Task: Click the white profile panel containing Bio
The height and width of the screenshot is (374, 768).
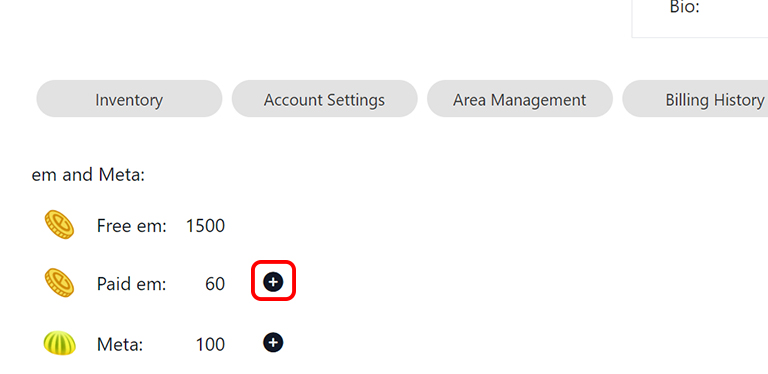Action: (700, 19)
